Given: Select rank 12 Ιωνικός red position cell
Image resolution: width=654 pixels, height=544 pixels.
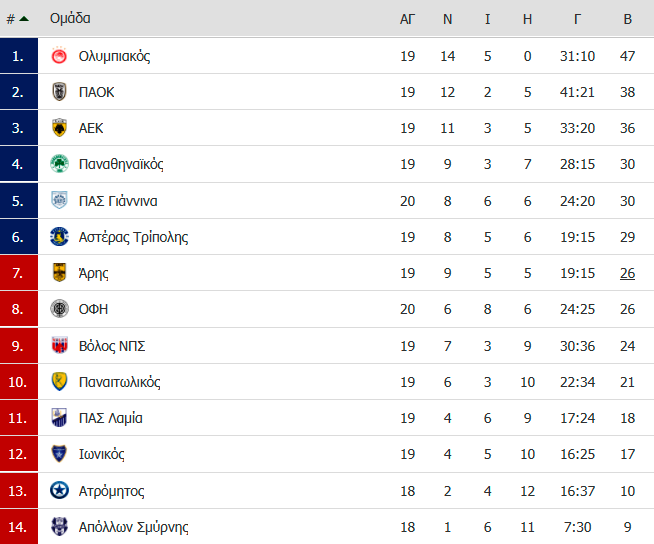Looking at the screenshot, I should (19, 454).
